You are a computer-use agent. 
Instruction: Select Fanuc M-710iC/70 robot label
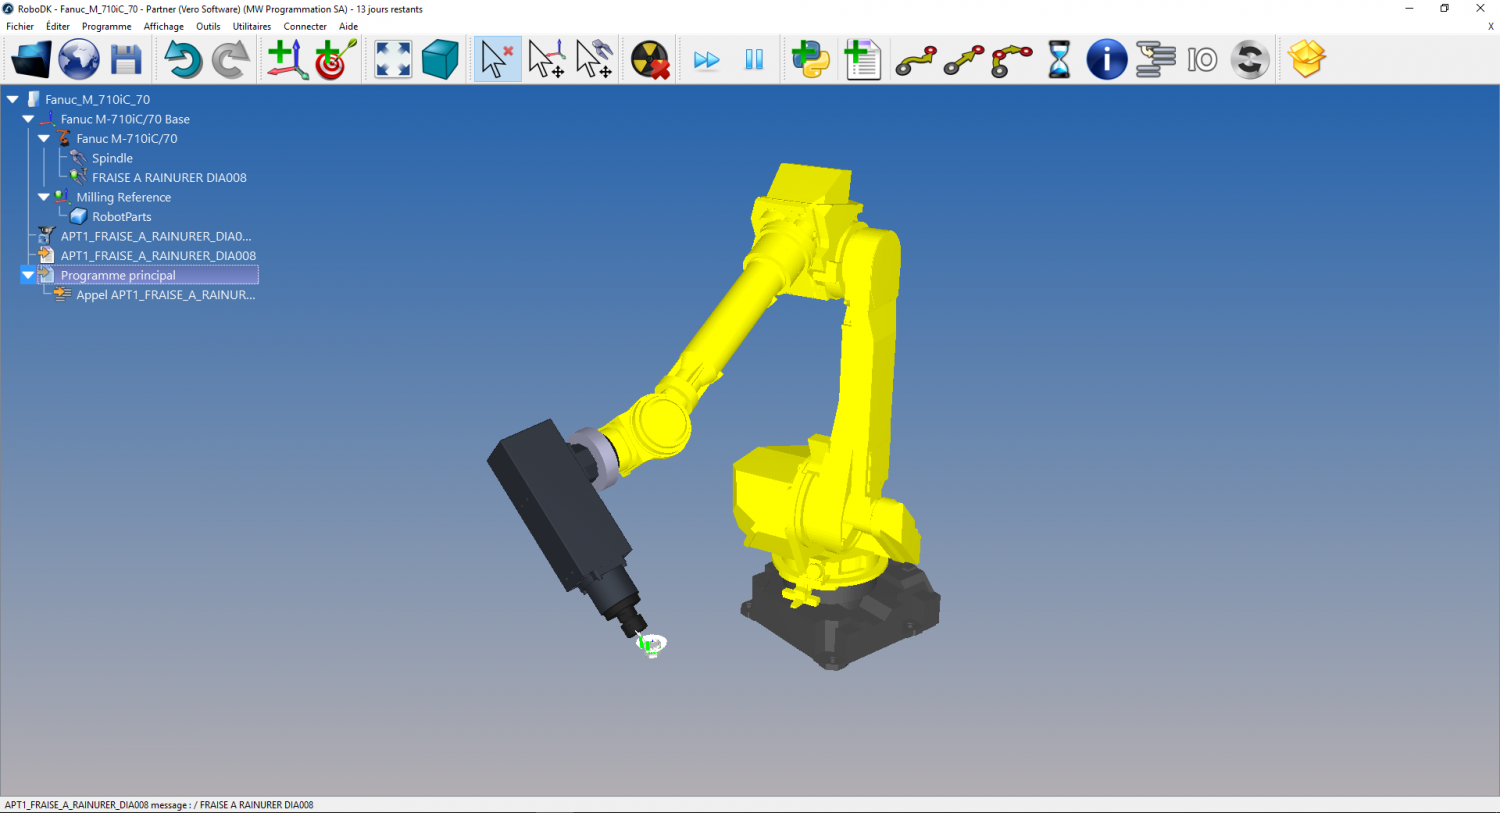click(127, 139)
